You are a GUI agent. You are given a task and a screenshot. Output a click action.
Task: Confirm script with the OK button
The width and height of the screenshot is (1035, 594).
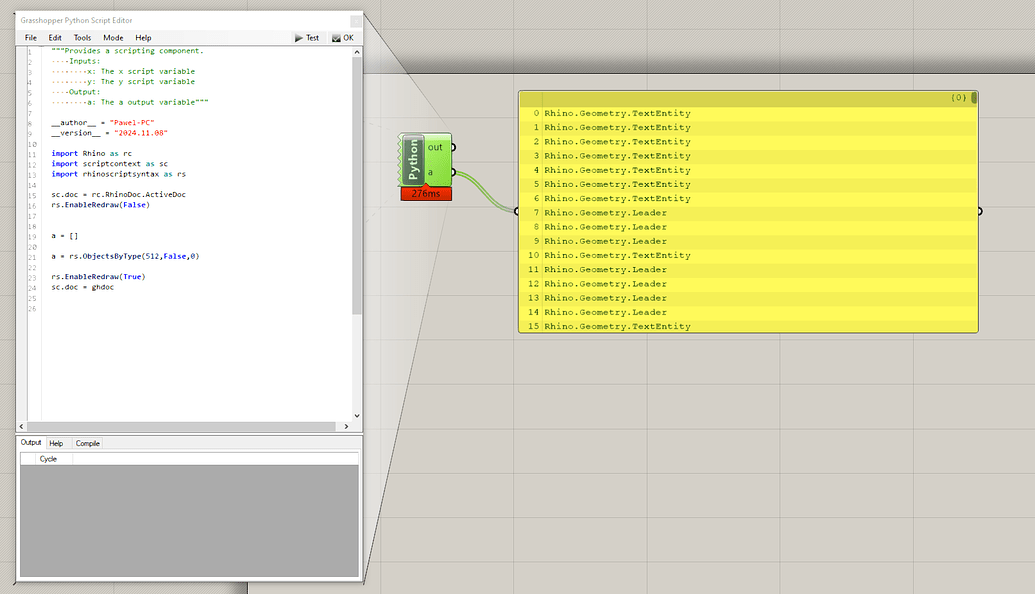(343, 38)
